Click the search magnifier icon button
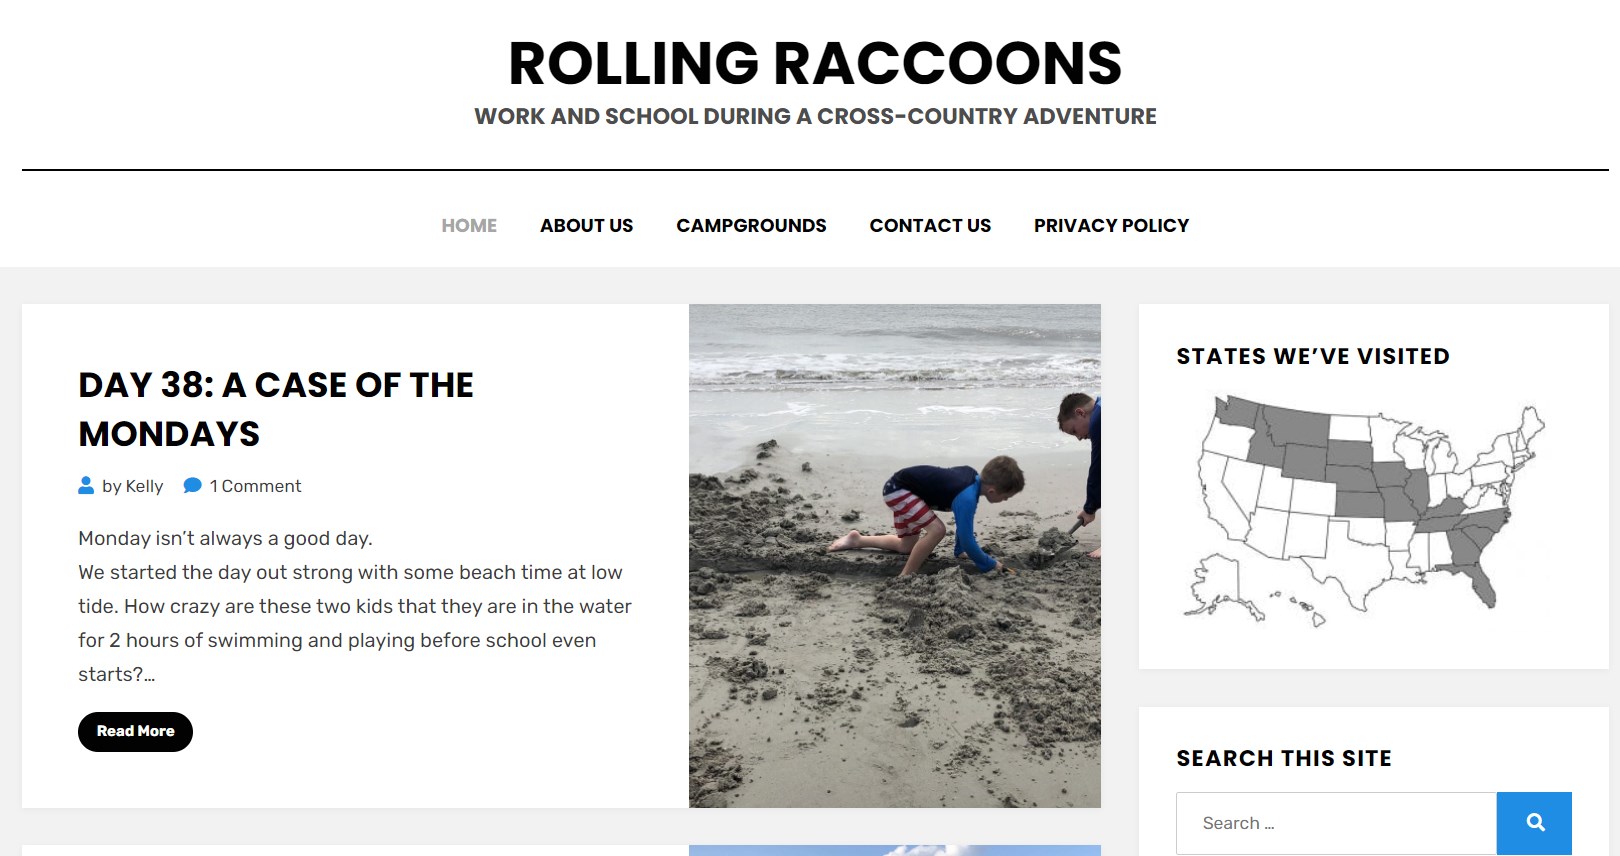 (x=1534, y=823)
